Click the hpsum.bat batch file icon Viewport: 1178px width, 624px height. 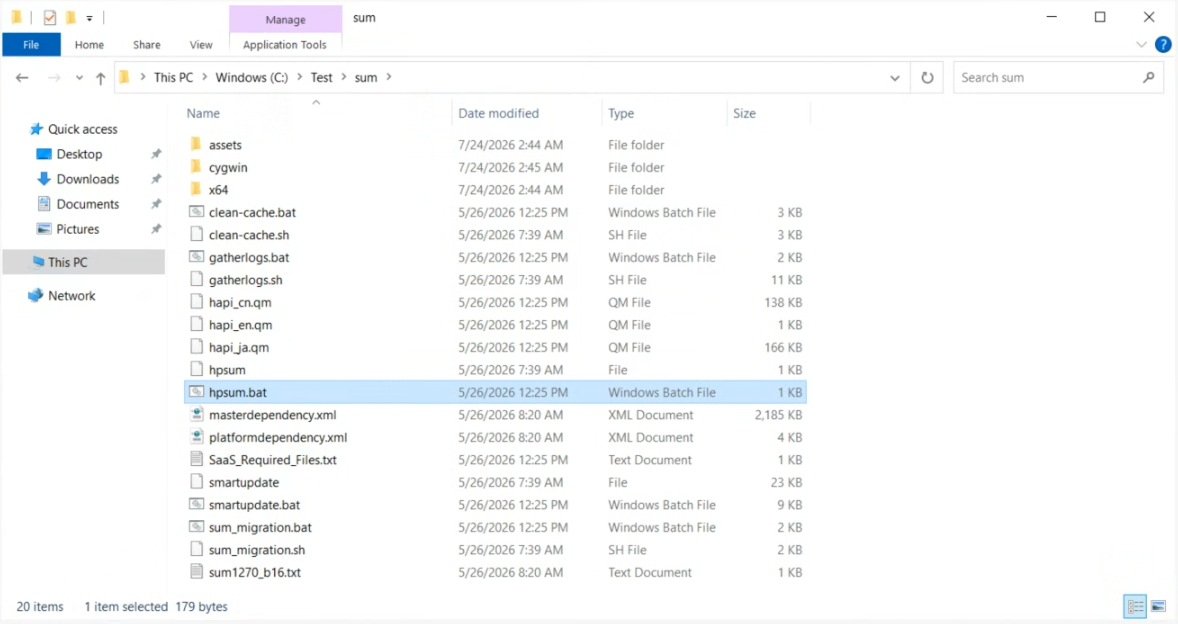(196, 392)
